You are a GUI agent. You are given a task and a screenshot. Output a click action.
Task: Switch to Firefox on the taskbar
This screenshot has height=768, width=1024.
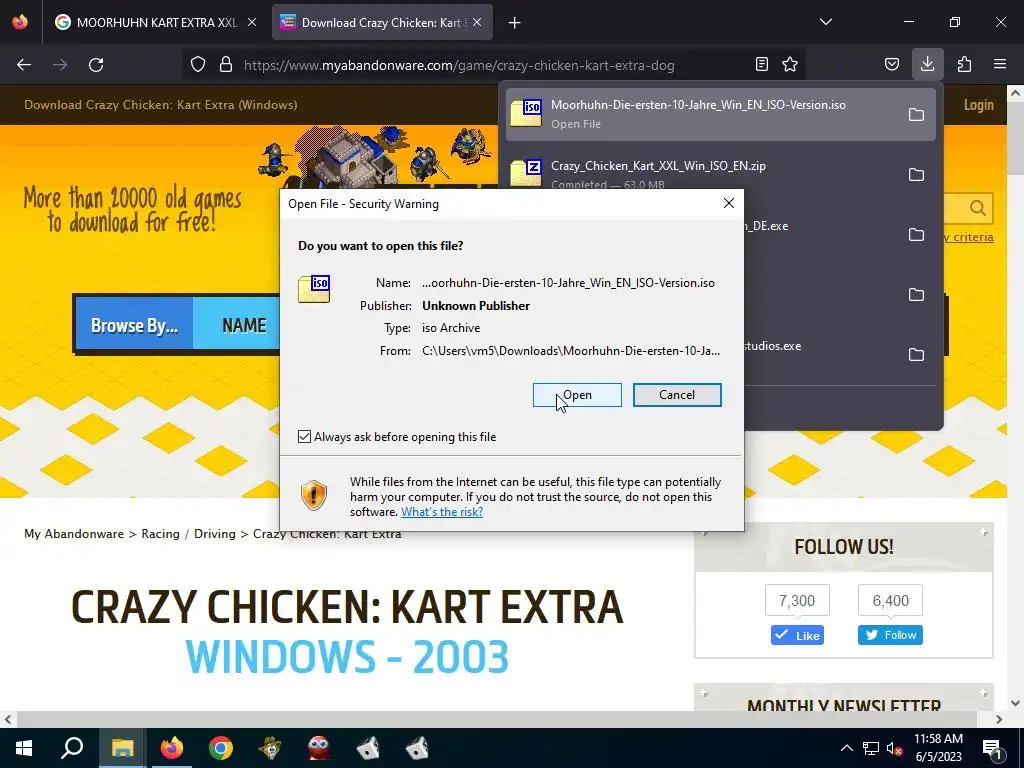pyautogui.click(x=172, y=748)
